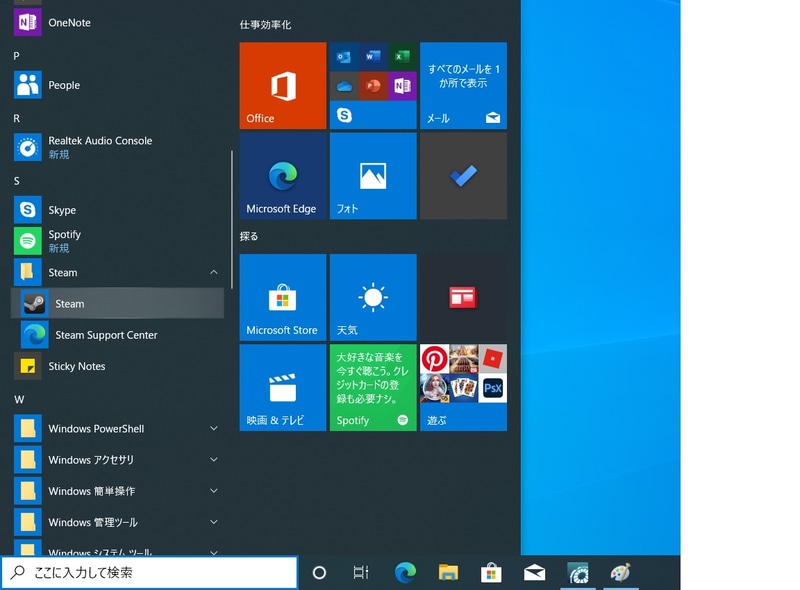Focus the ここに入力して検索 search box

point(149,573)
